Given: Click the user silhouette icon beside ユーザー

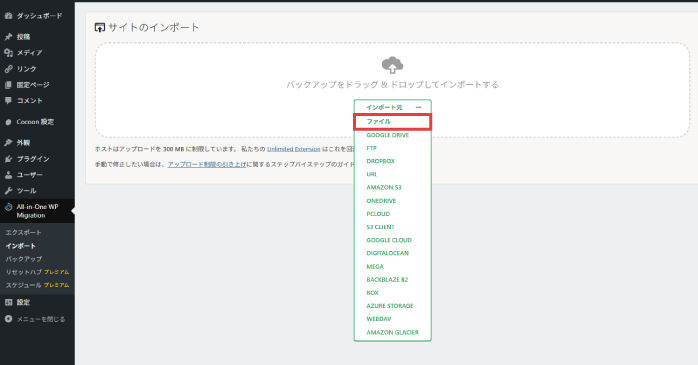Looking at the screenshot, I should point(8,175).
